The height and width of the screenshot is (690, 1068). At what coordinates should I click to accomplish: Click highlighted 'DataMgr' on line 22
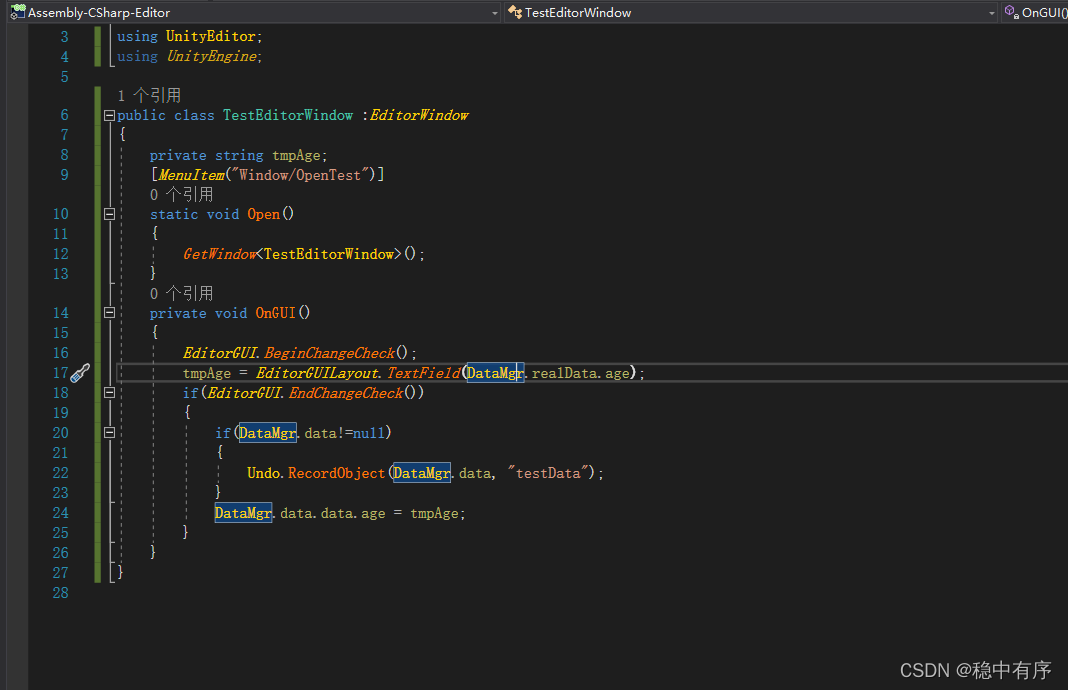coord(422,473)
